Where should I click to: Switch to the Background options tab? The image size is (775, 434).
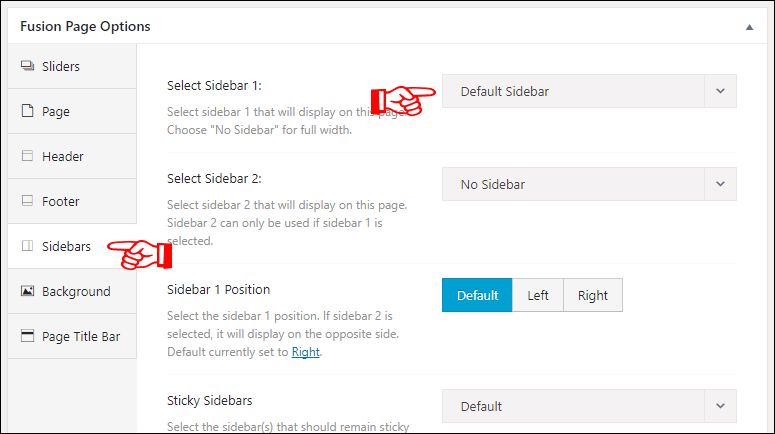coord(72,291)
